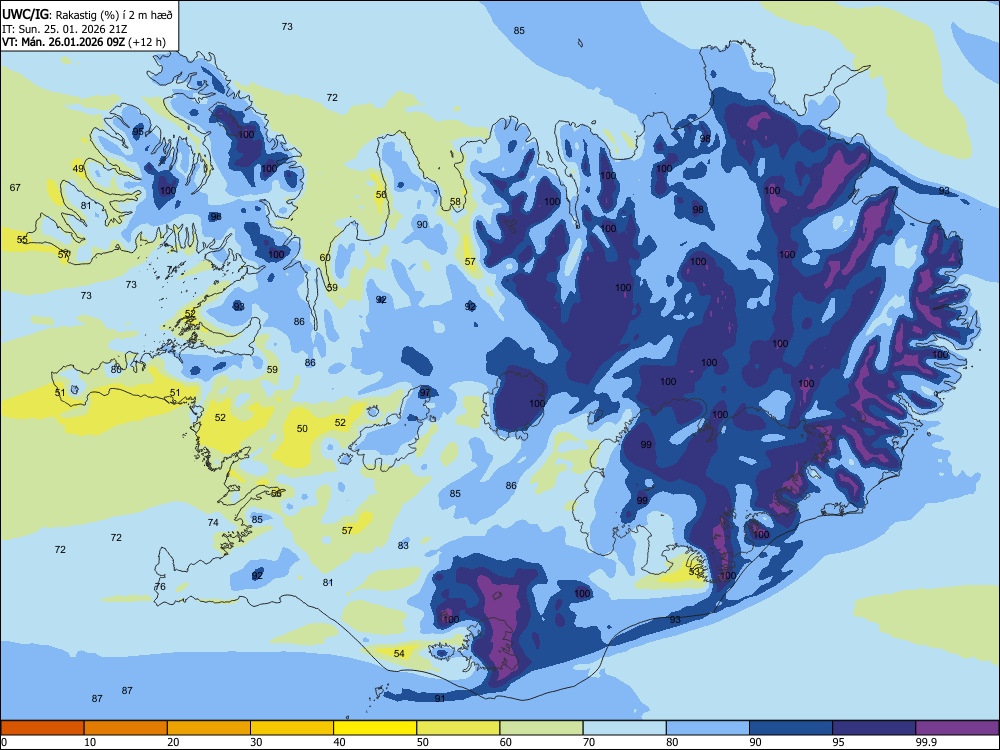The width and height of the screenshot is (1000, 750).
Task: Pick the purple 99.9+ legend swatch
Action: pos(957,728)
